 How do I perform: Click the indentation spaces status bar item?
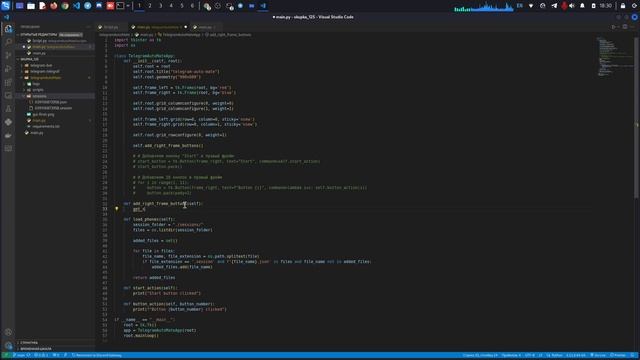coord(511,356)
